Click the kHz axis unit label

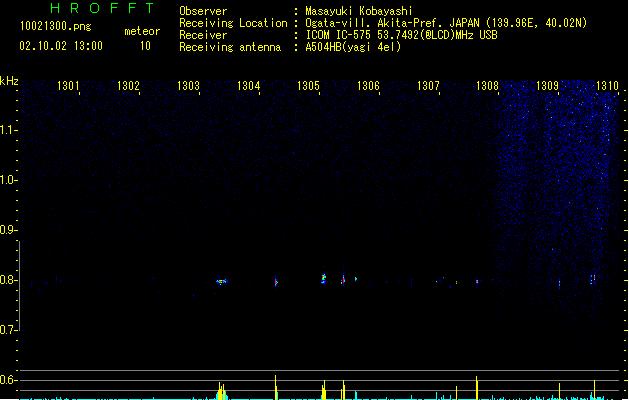[9, 81]
